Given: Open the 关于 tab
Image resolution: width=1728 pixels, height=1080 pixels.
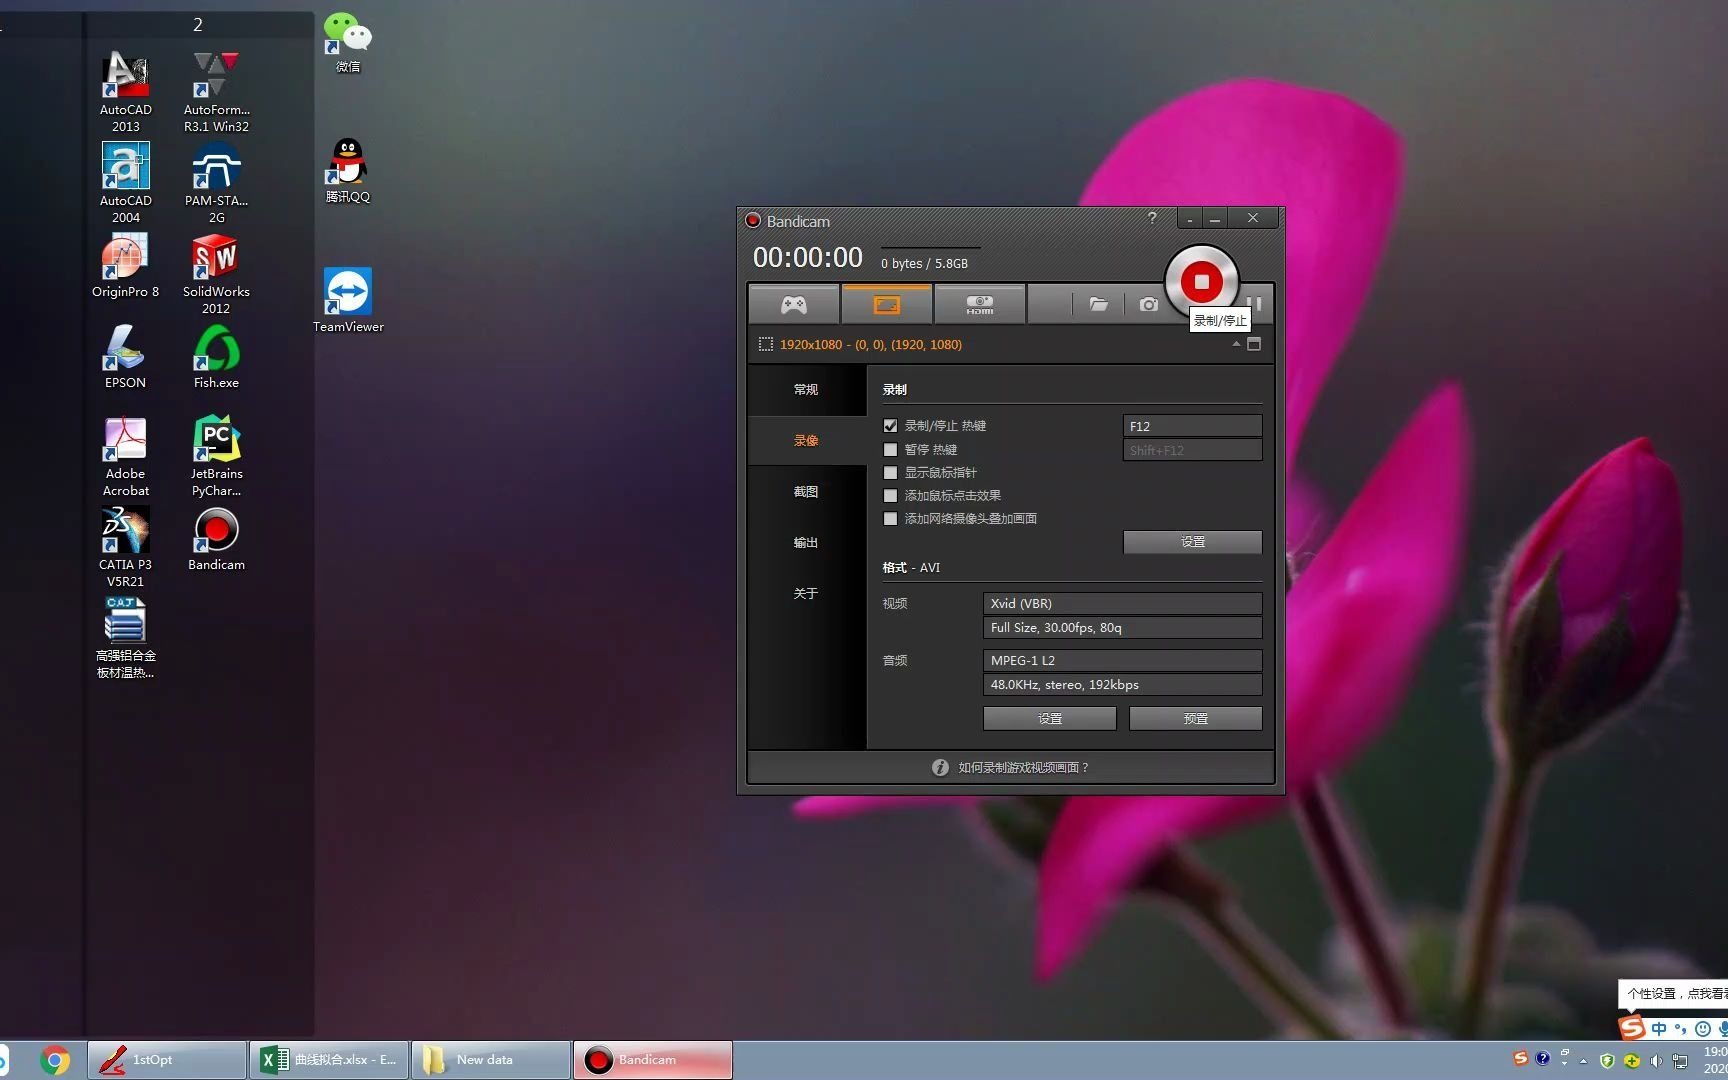Looking at the screenshot, I should (806, 593).
